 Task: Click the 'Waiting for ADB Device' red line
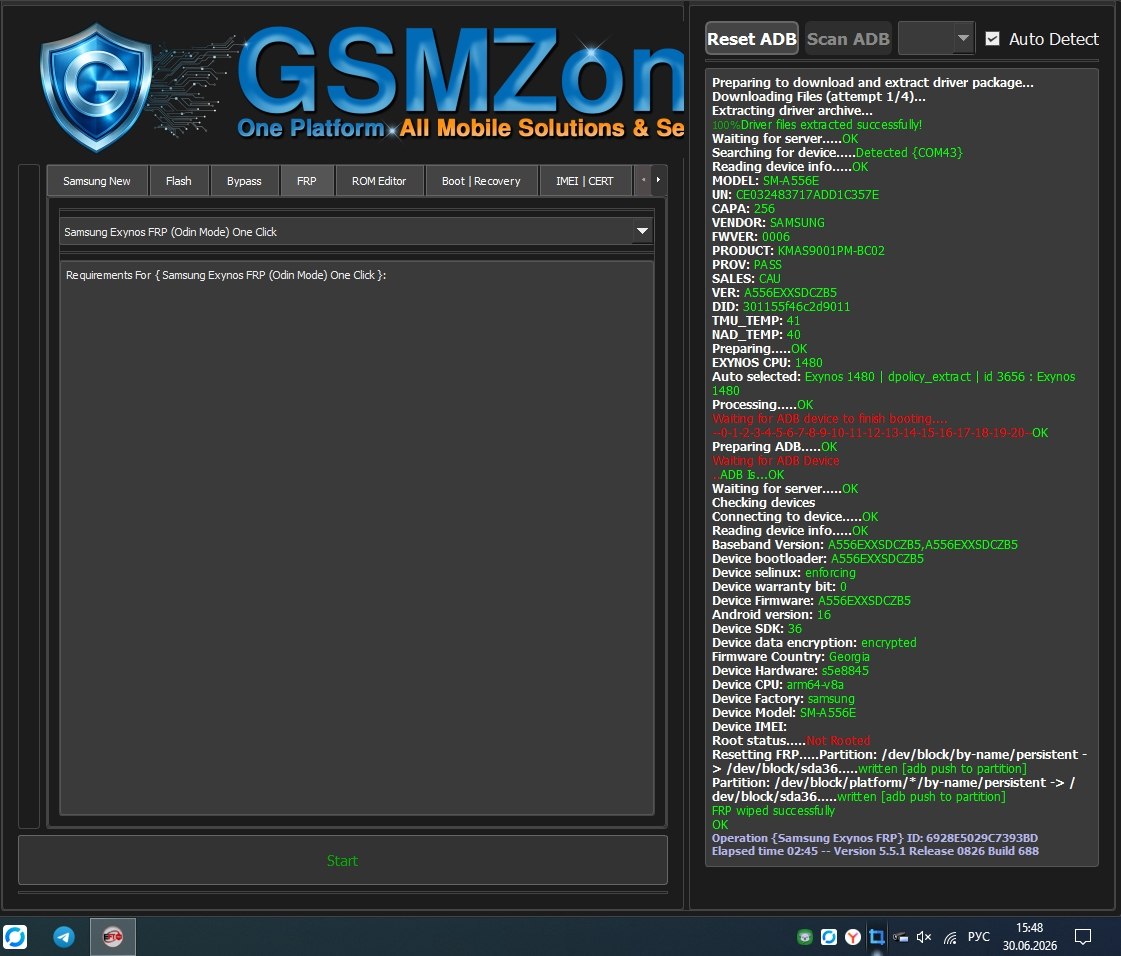click(776, 460)
